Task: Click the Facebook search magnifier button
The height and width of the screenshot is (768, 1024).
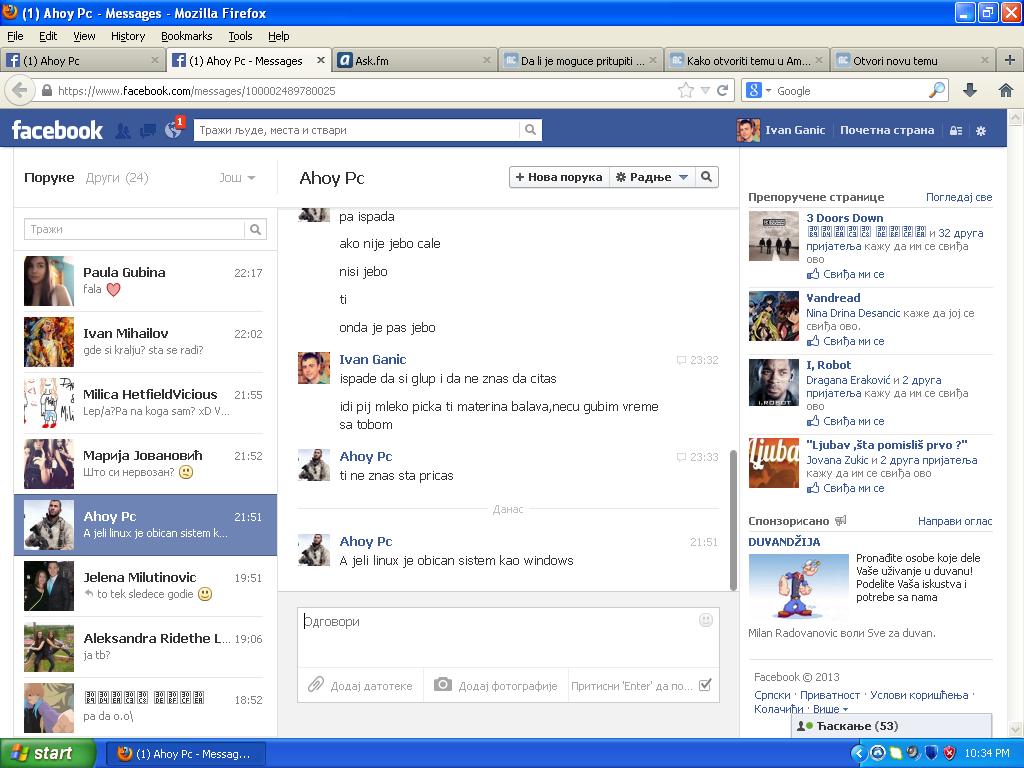Action: point(530,130)
